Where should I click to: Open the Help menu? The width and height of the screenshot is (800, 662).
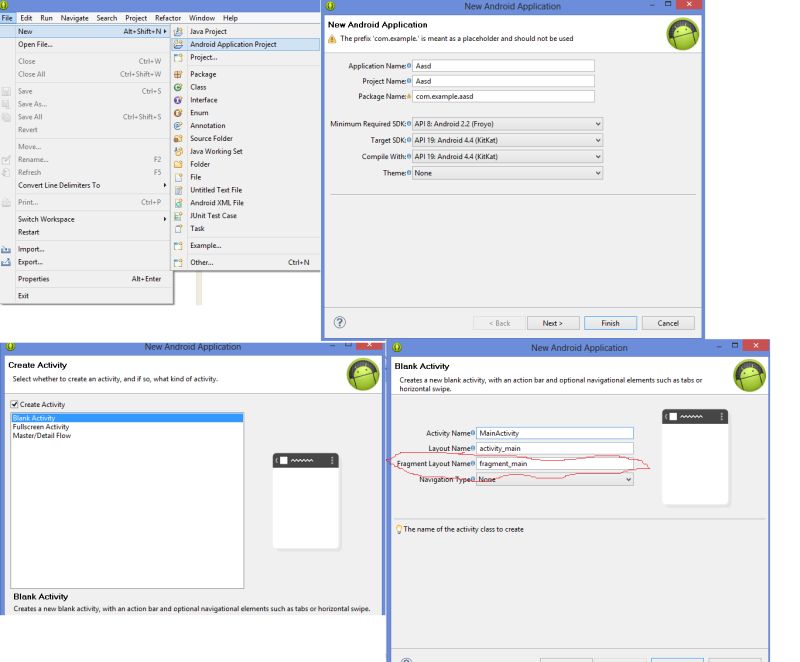coord(230,18)
